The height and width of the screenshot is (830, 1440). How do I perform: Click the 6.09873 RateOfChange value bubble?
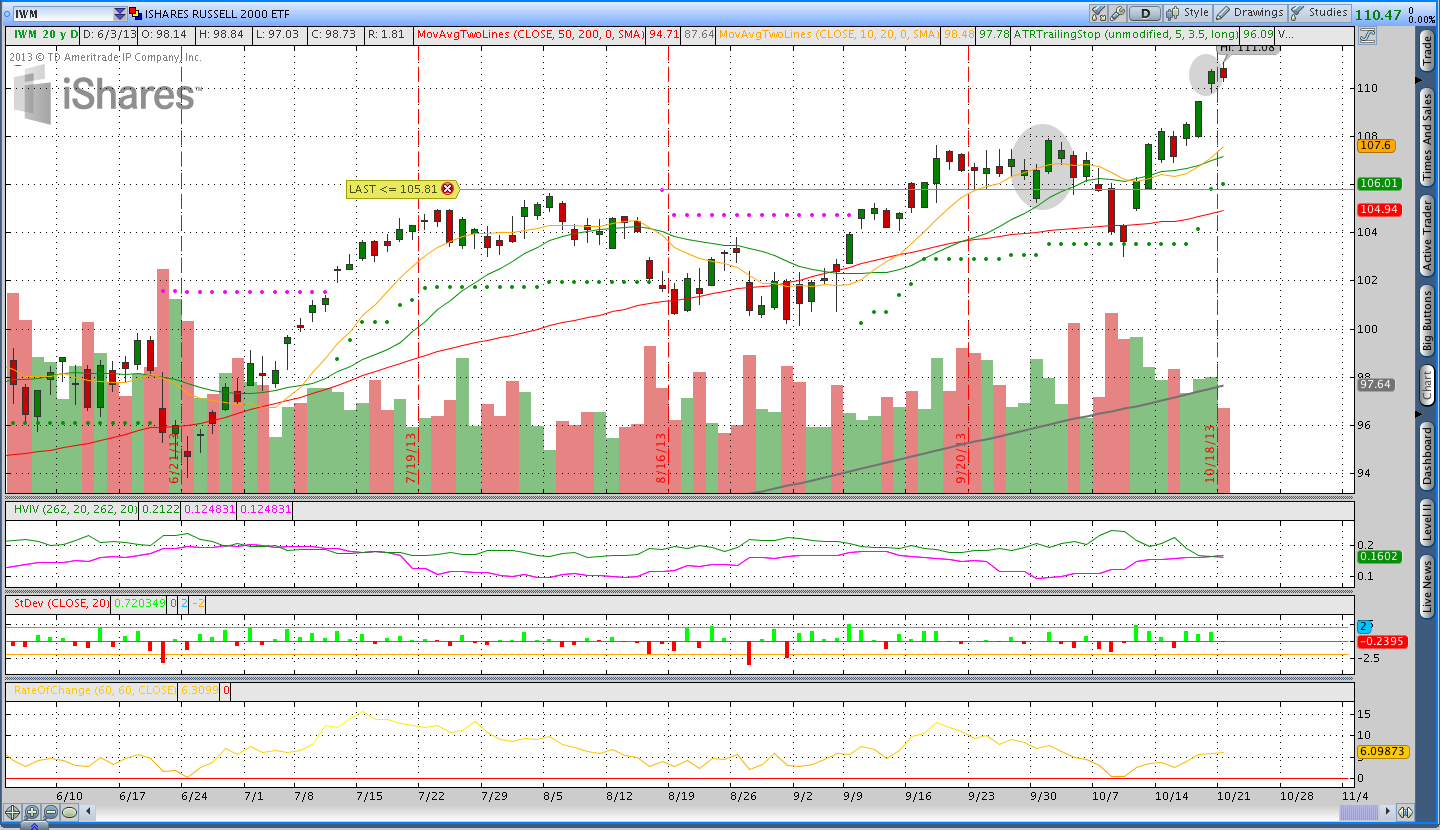click(1384, 751)
